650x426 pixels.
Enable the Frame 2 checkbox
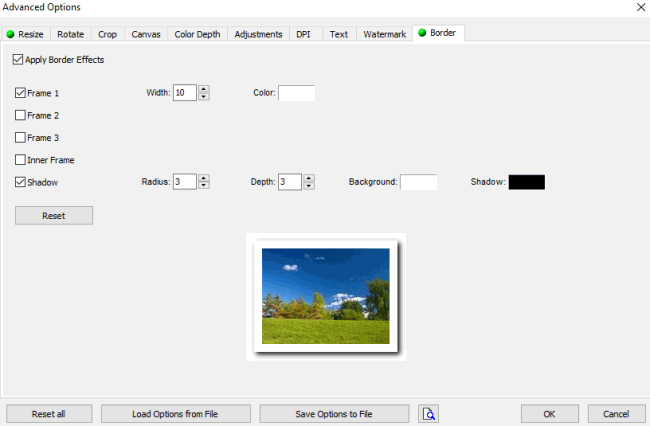(x=21, y=116)
